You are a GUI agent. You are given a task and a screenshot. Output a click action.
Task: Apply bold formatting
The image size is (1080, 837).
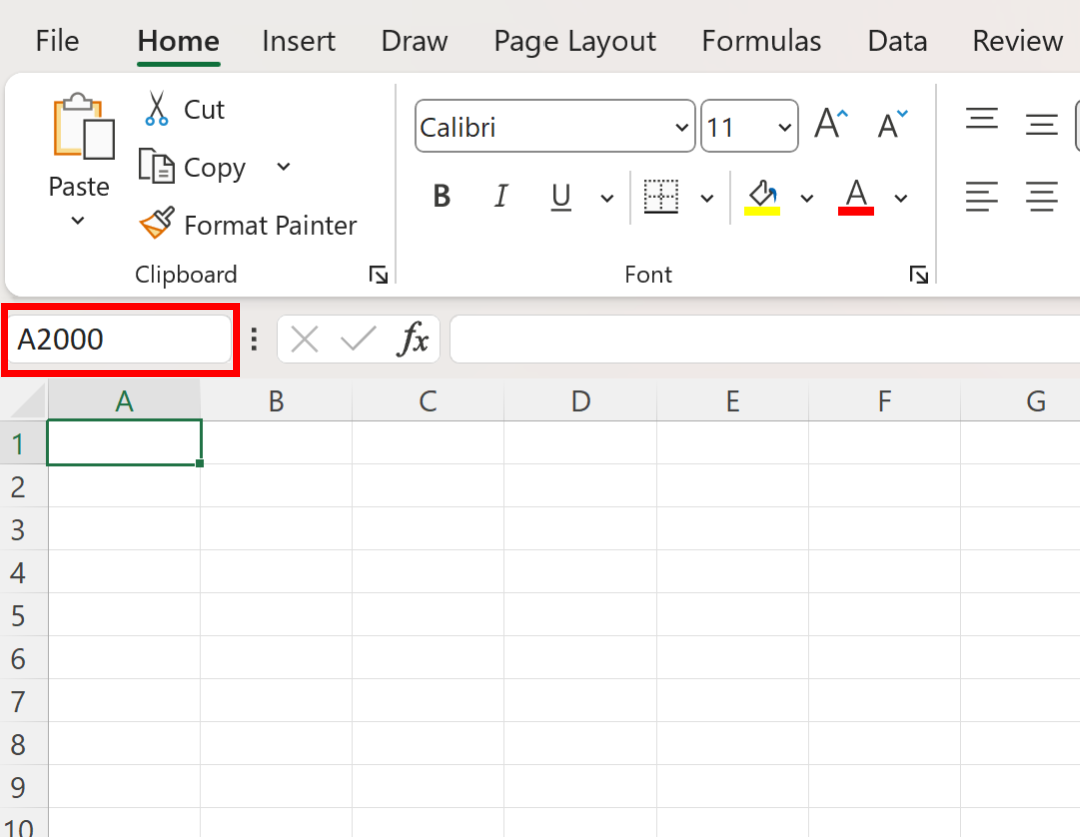coord(441,196)
